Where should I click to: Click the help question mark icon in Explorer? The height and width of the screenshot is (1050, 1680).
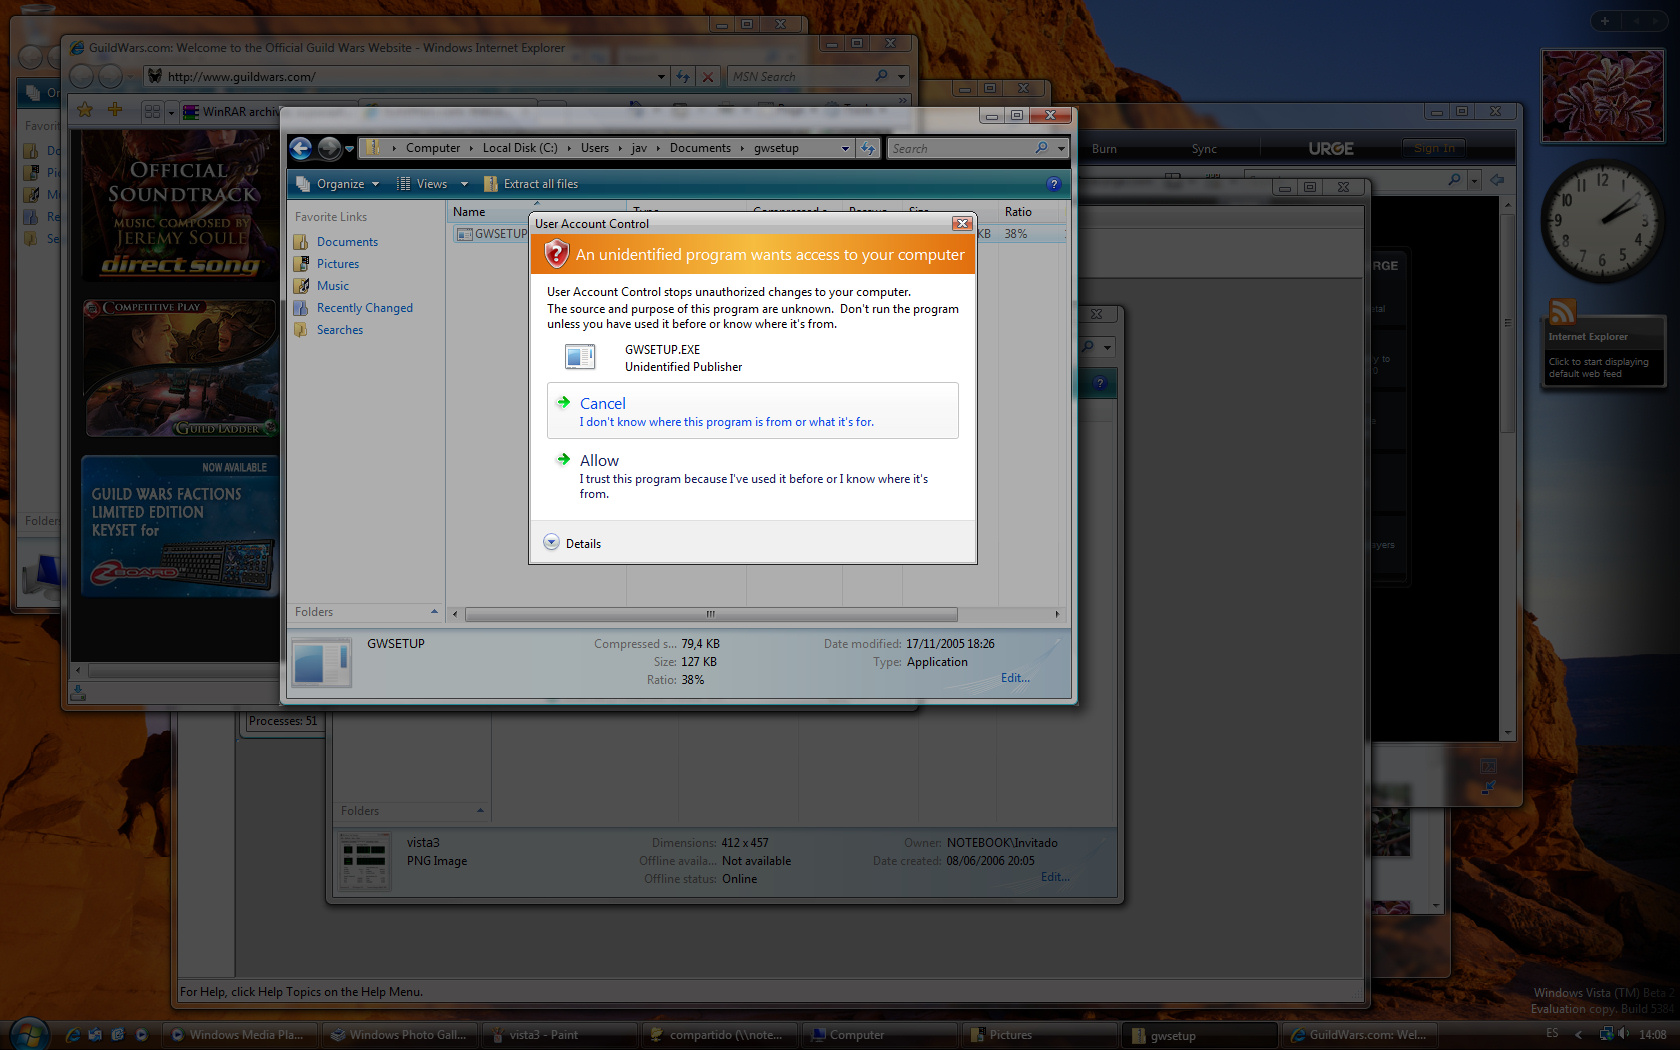point(1052,184)
